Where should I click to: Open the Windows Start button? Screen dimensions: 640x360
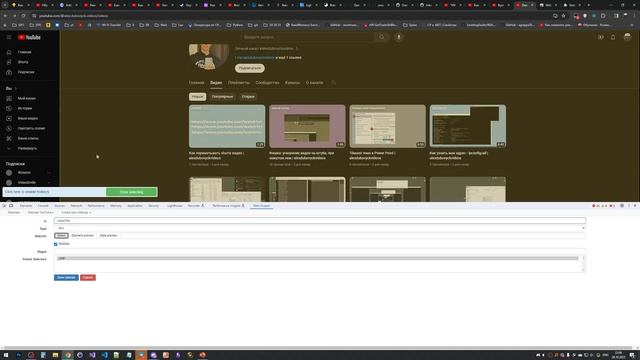tap(6, 355)
